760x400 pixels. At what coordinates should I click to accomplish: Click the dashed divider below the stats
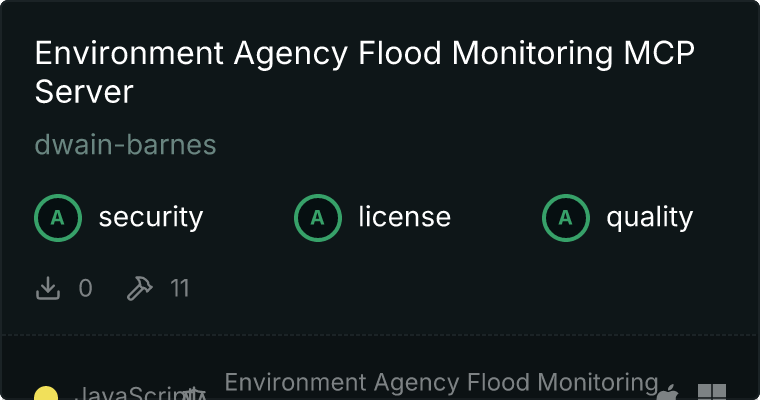pos(380,333)
